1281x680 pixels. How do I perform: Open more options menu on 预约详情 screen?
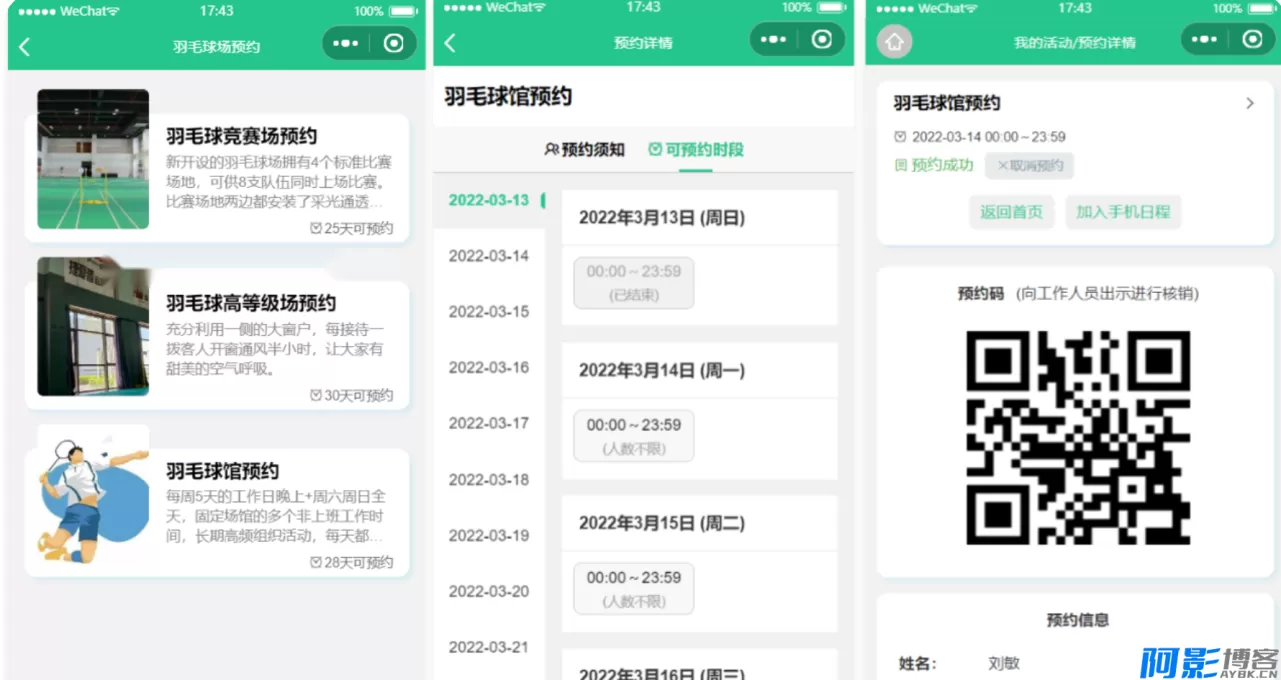(x=773, y=40)
